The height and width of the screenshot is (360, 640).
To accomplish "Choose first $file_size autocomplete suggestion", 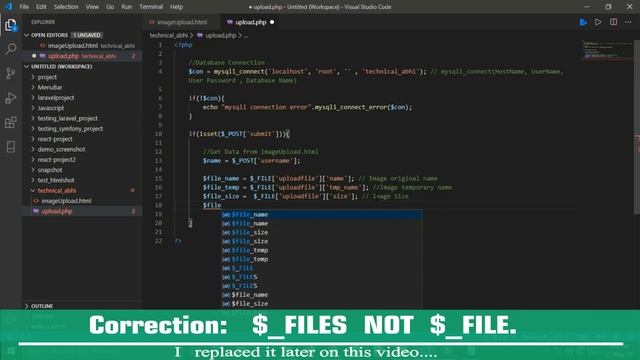I will 322,232.
